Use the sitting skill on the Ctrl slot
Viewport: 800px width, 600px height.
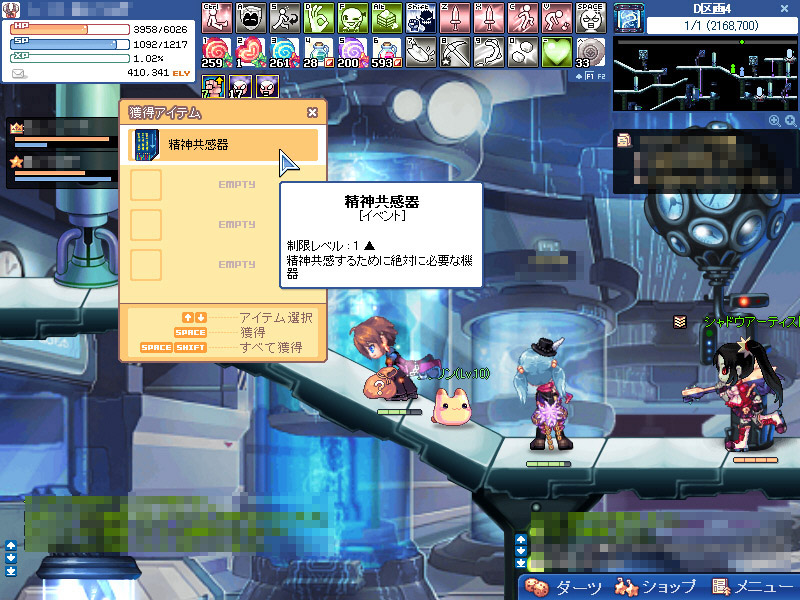[217, 18]
